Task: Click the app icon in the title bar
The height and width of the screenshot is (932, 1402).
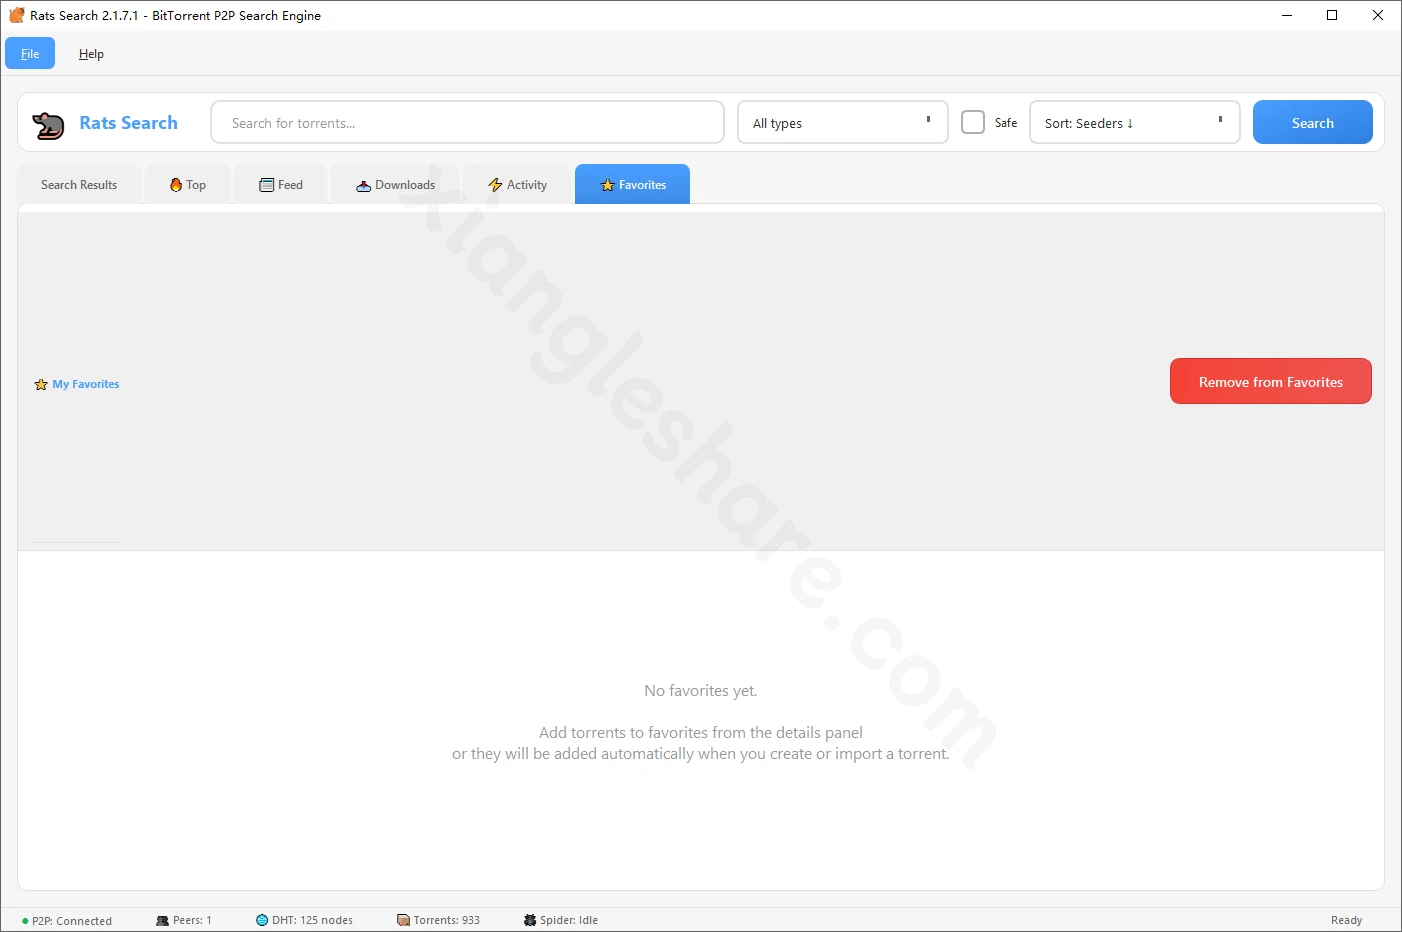Action: [16, 15]
